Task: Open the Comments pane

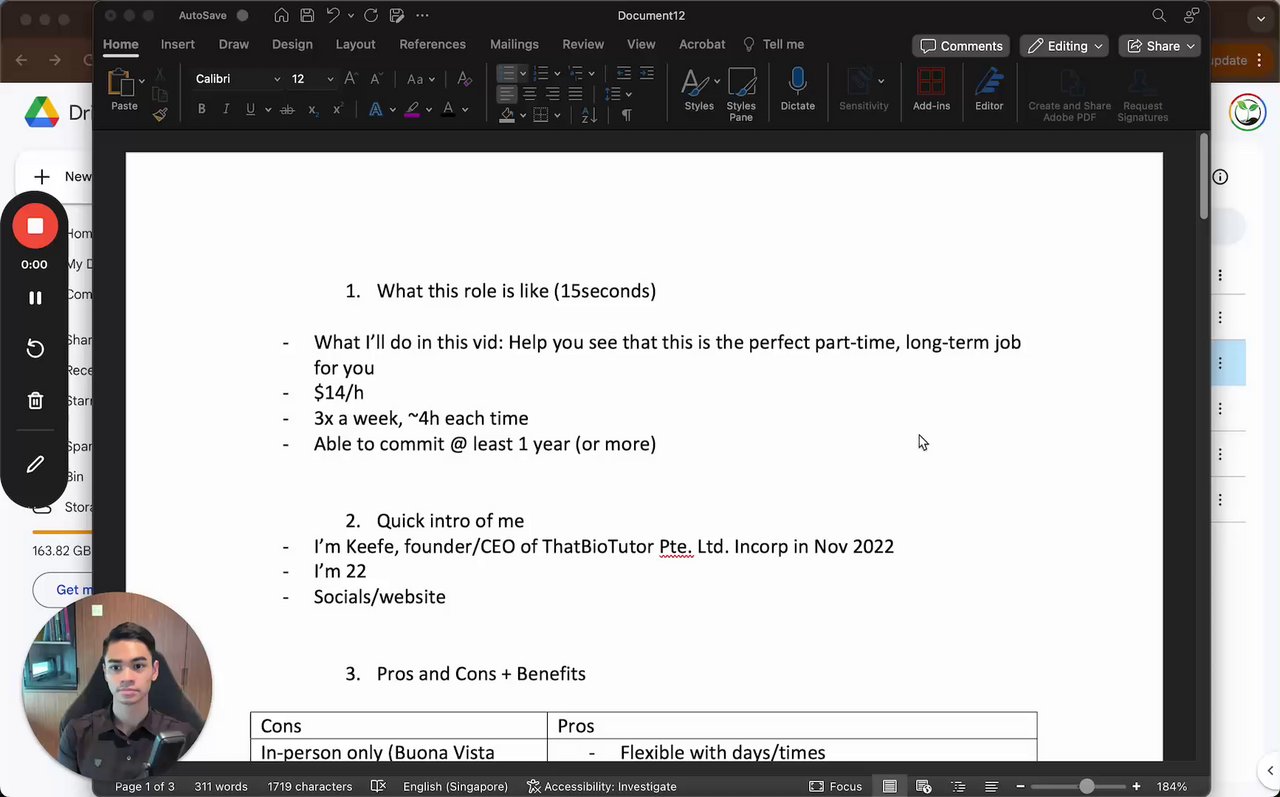Action: (x=961, y=46)
